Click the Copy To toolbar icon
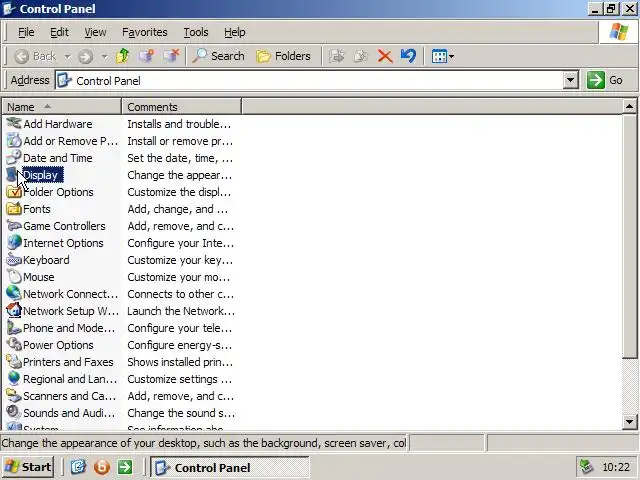640x480 pixels. pos(360,56)
